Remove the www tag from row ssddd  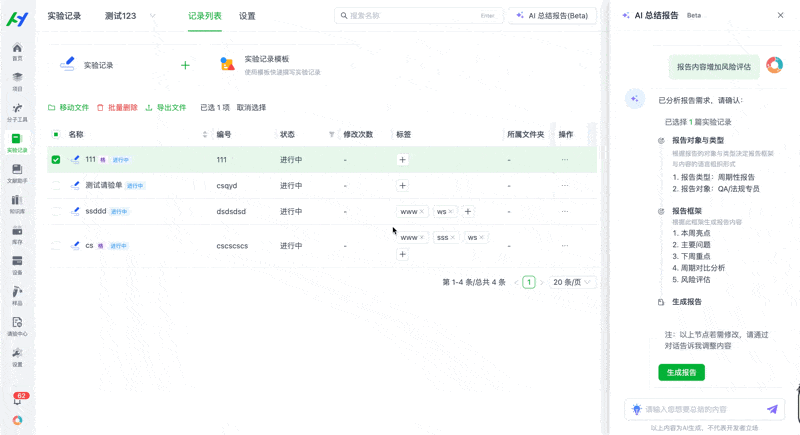point(421,212)
